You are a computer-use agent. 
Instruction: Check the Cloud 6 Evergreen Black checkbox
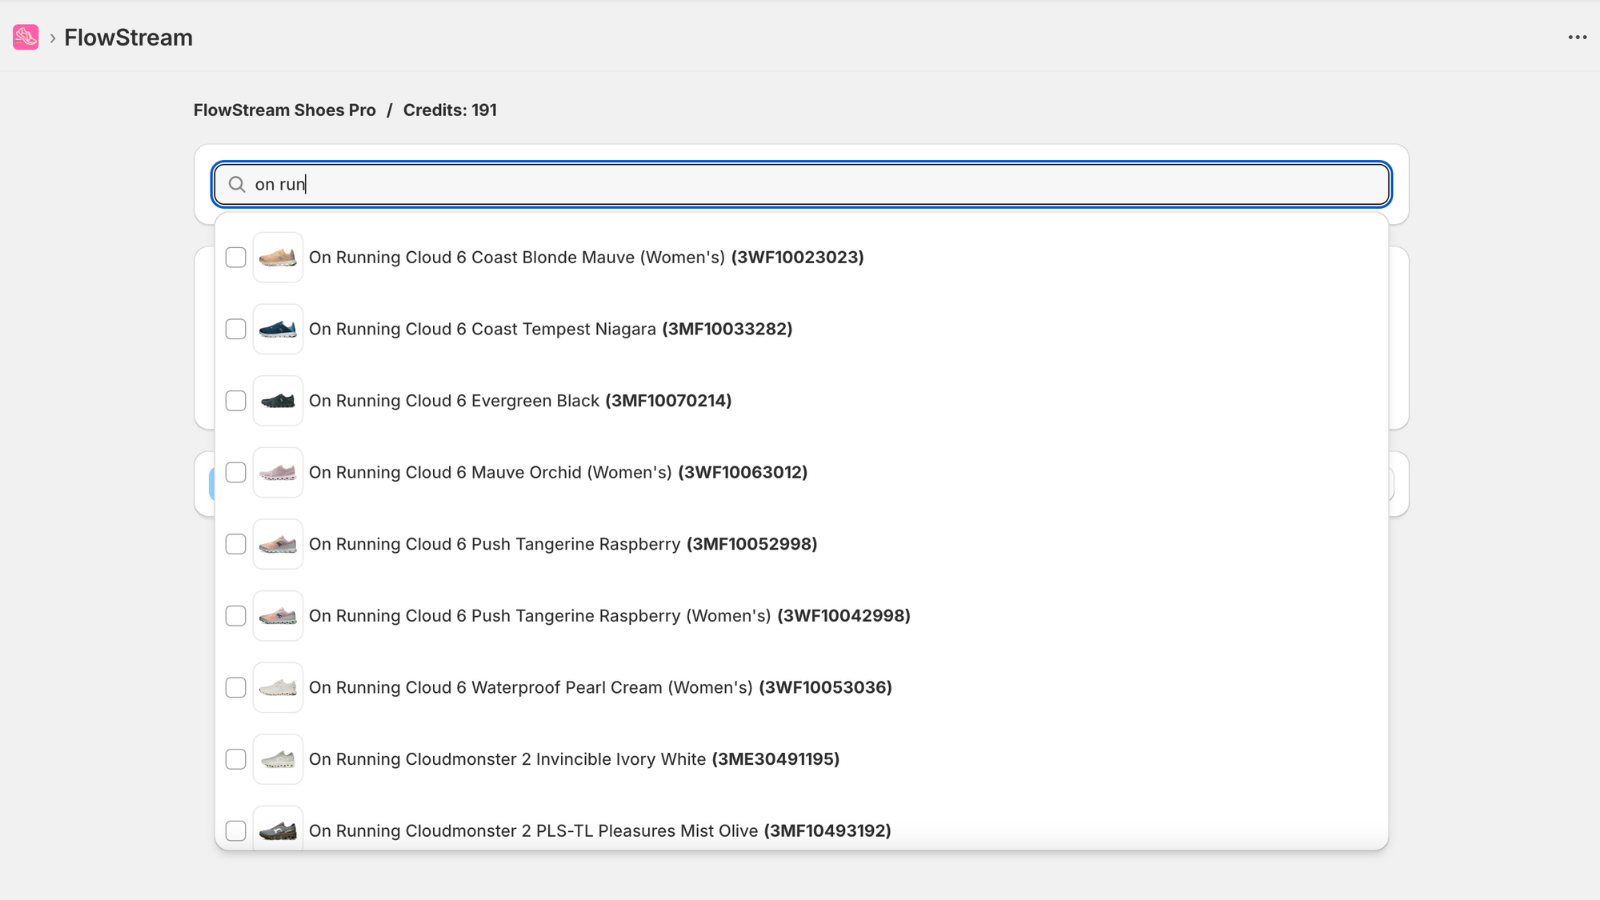tap(236, 401)
